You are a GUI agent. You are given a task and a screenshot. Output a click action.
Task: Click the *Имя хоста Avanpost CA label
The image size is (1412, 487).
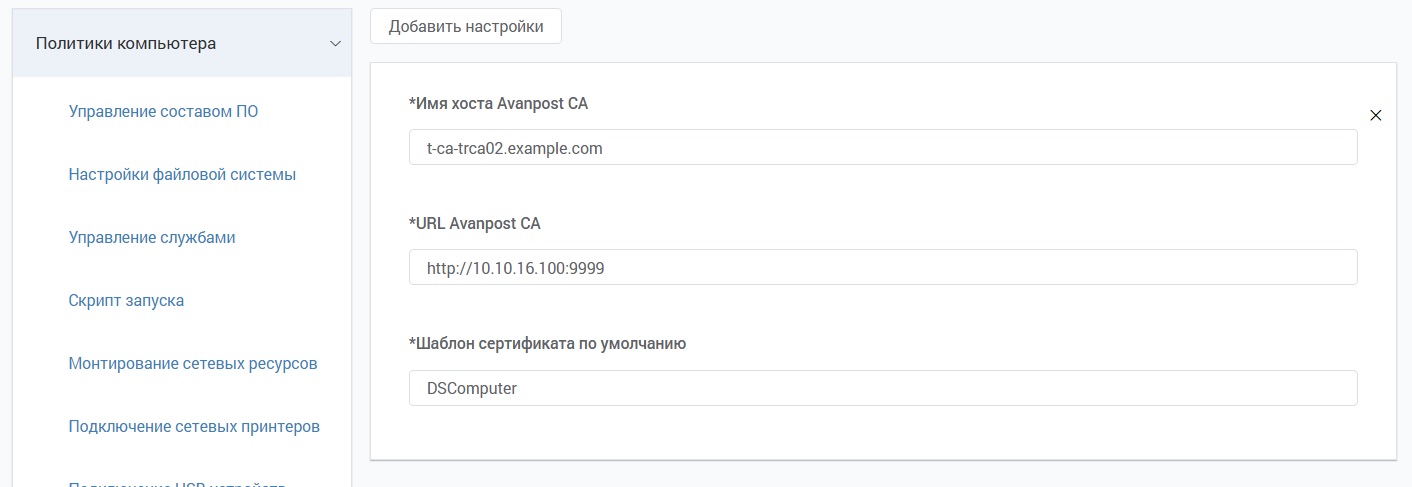[x=496, y=104]
